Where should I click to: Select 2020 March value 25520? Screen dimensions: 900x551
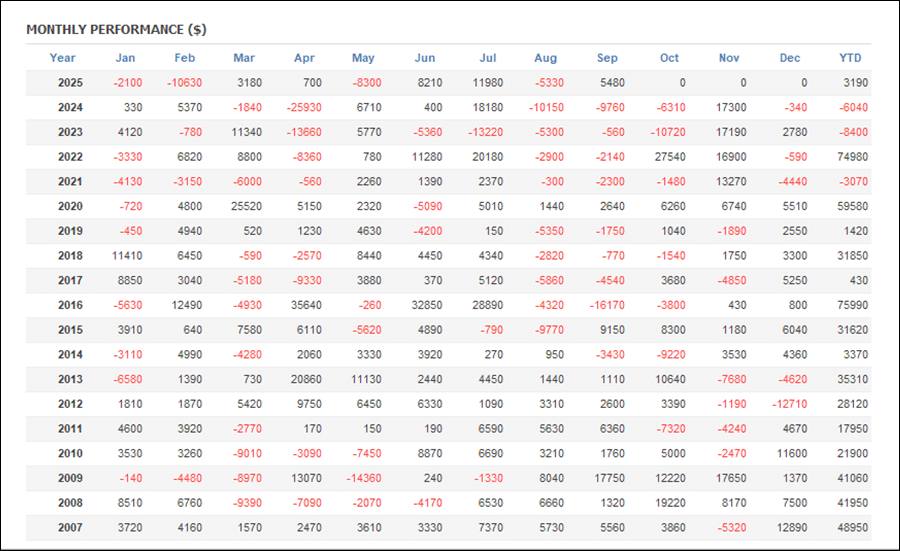245,206
